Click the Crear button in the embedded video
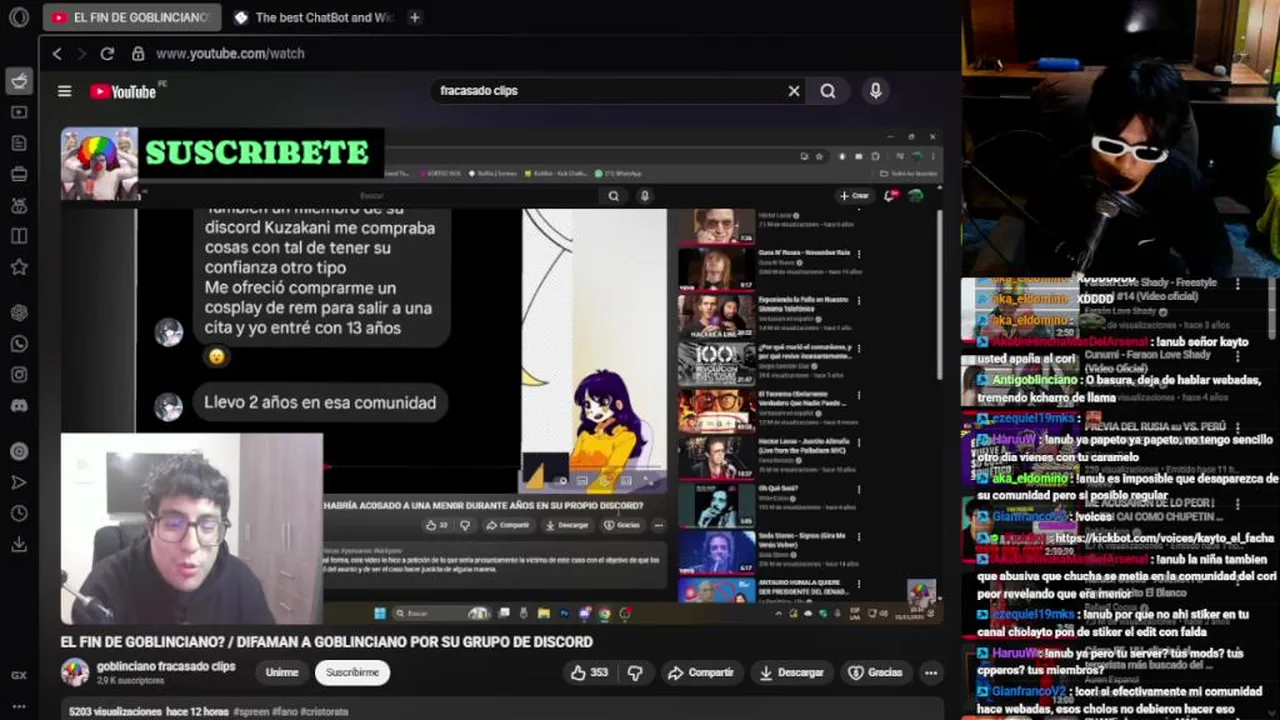1280x720 pixels. (854, 196)
